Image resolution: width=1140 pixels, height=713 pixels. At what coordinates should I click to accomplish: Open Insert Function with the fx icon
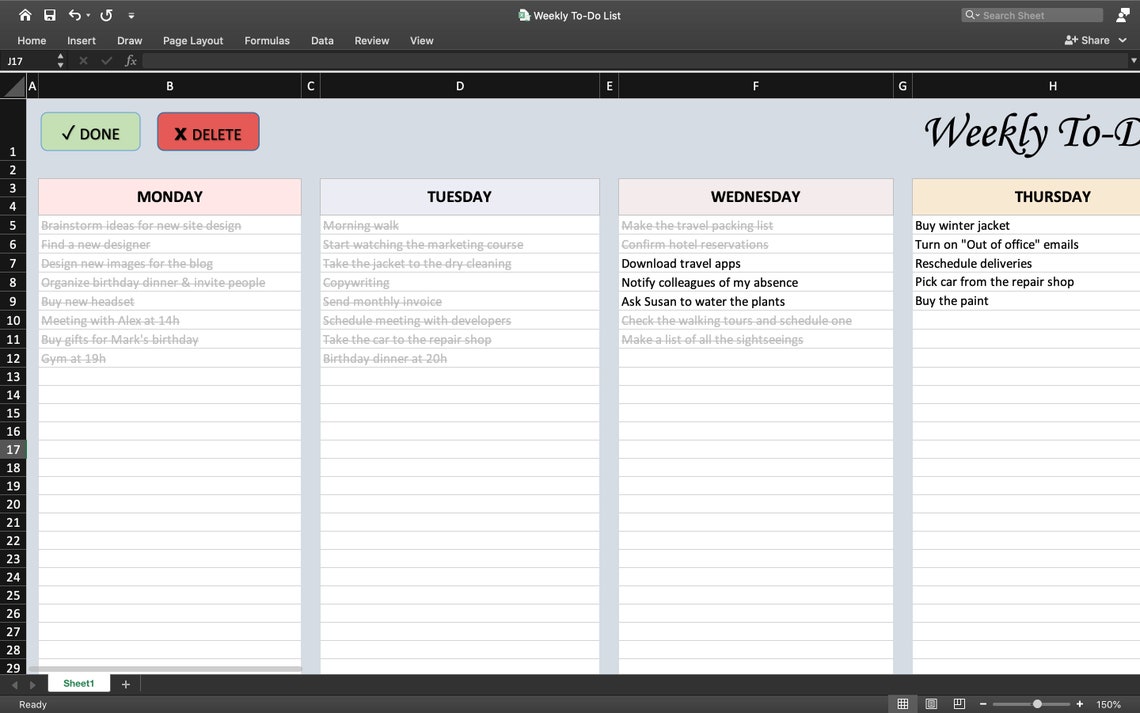[131, 61]
